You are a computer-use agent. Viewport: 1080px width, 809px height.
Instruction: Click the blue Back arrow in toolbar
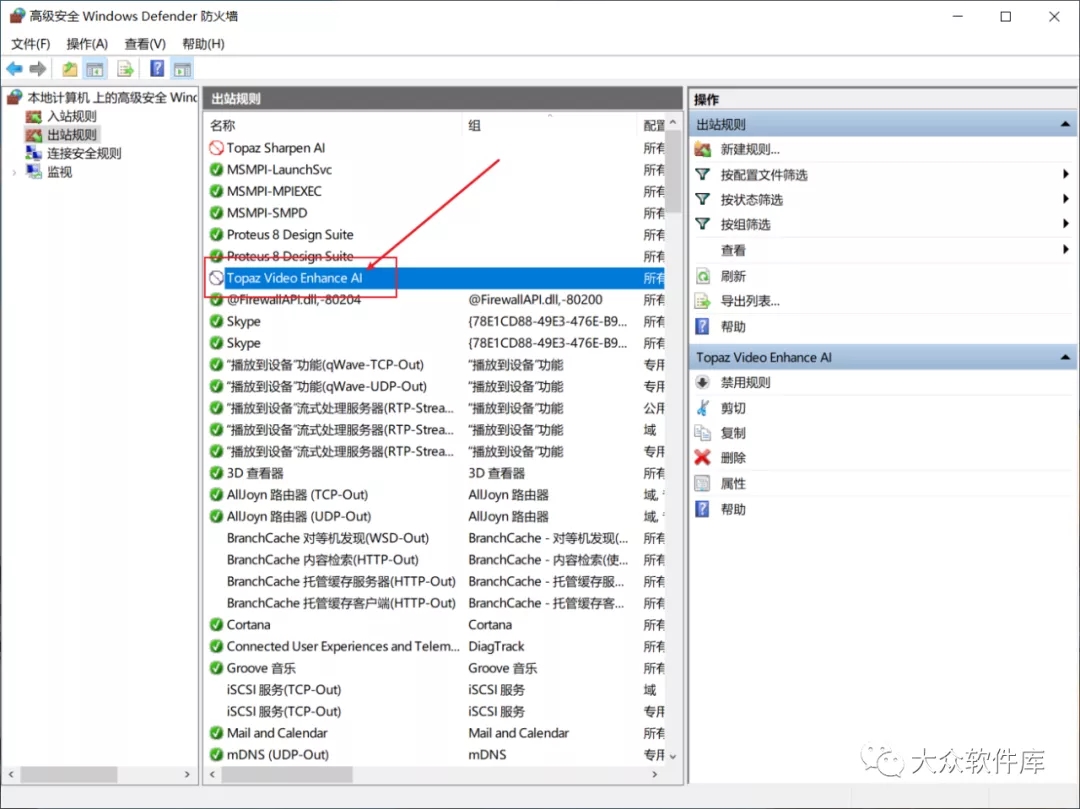tap(14, 69)
